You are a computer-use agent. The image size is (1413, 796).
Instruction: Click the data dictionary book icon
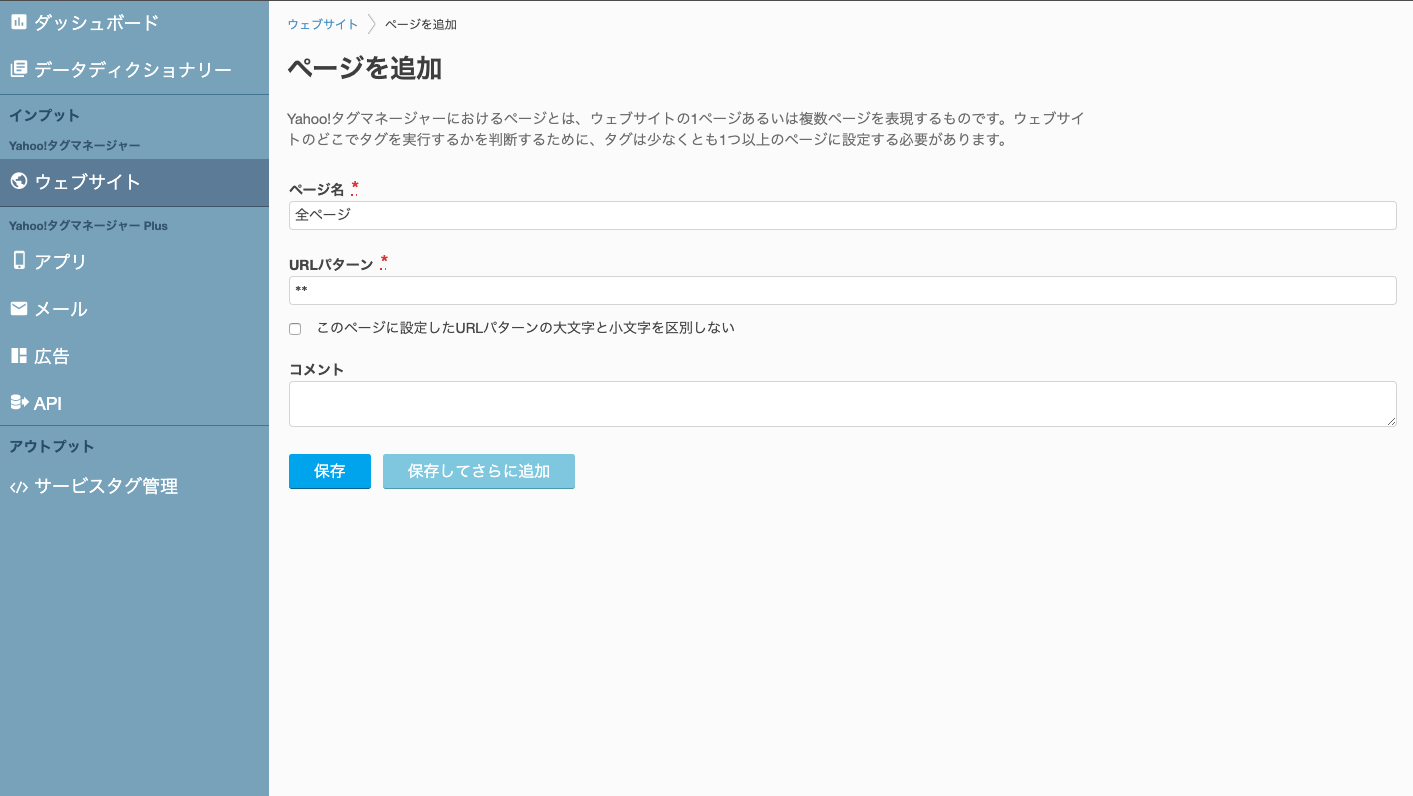[x=18, y=69]
